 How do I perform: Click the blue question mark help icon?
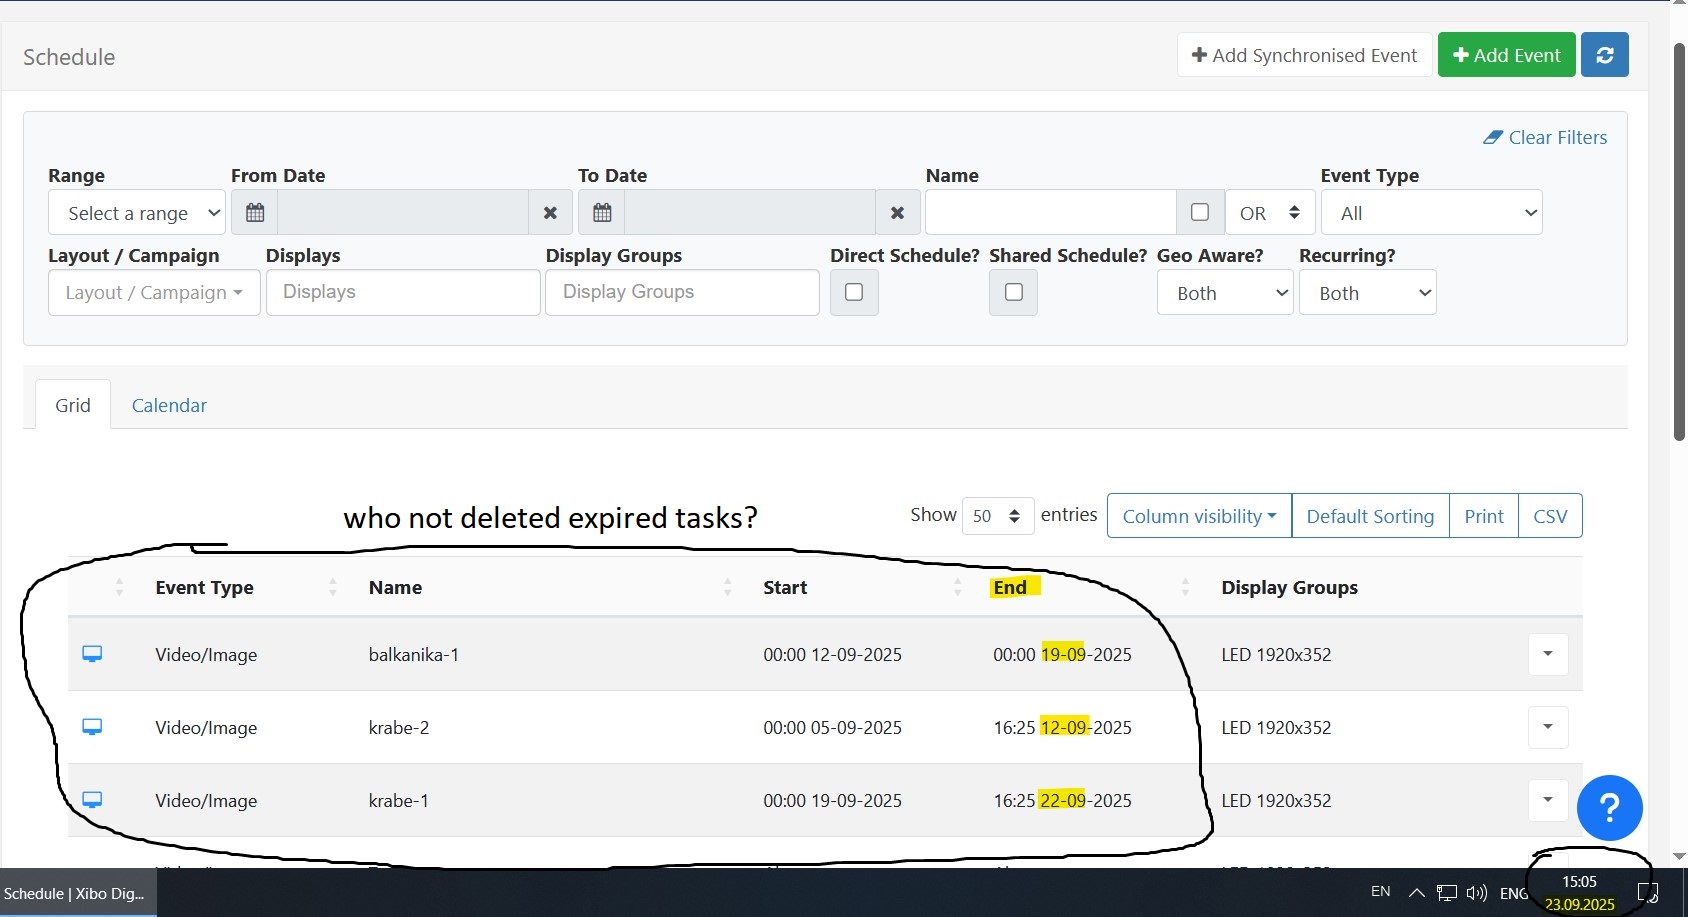(x=1609, y=807)
